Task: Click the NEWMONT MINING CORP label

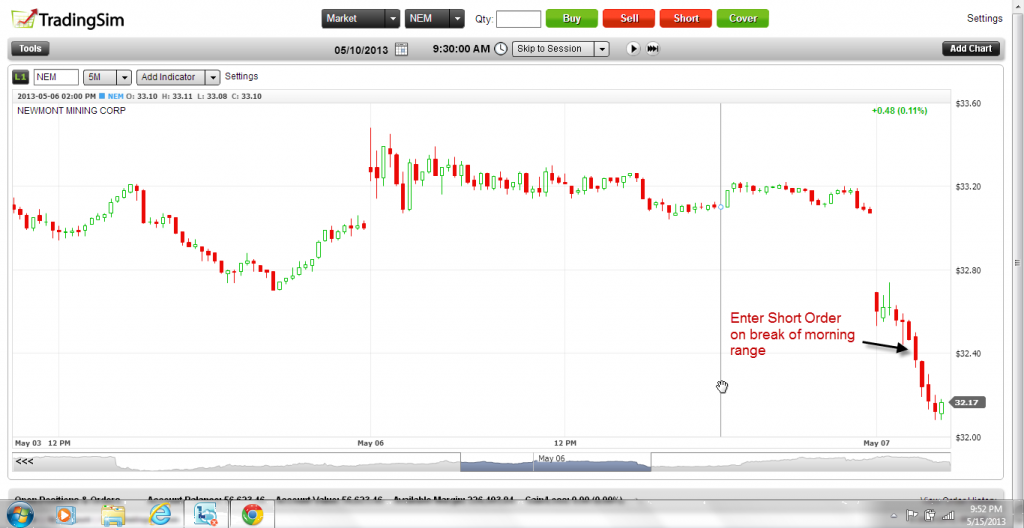Action: (71, 111)
